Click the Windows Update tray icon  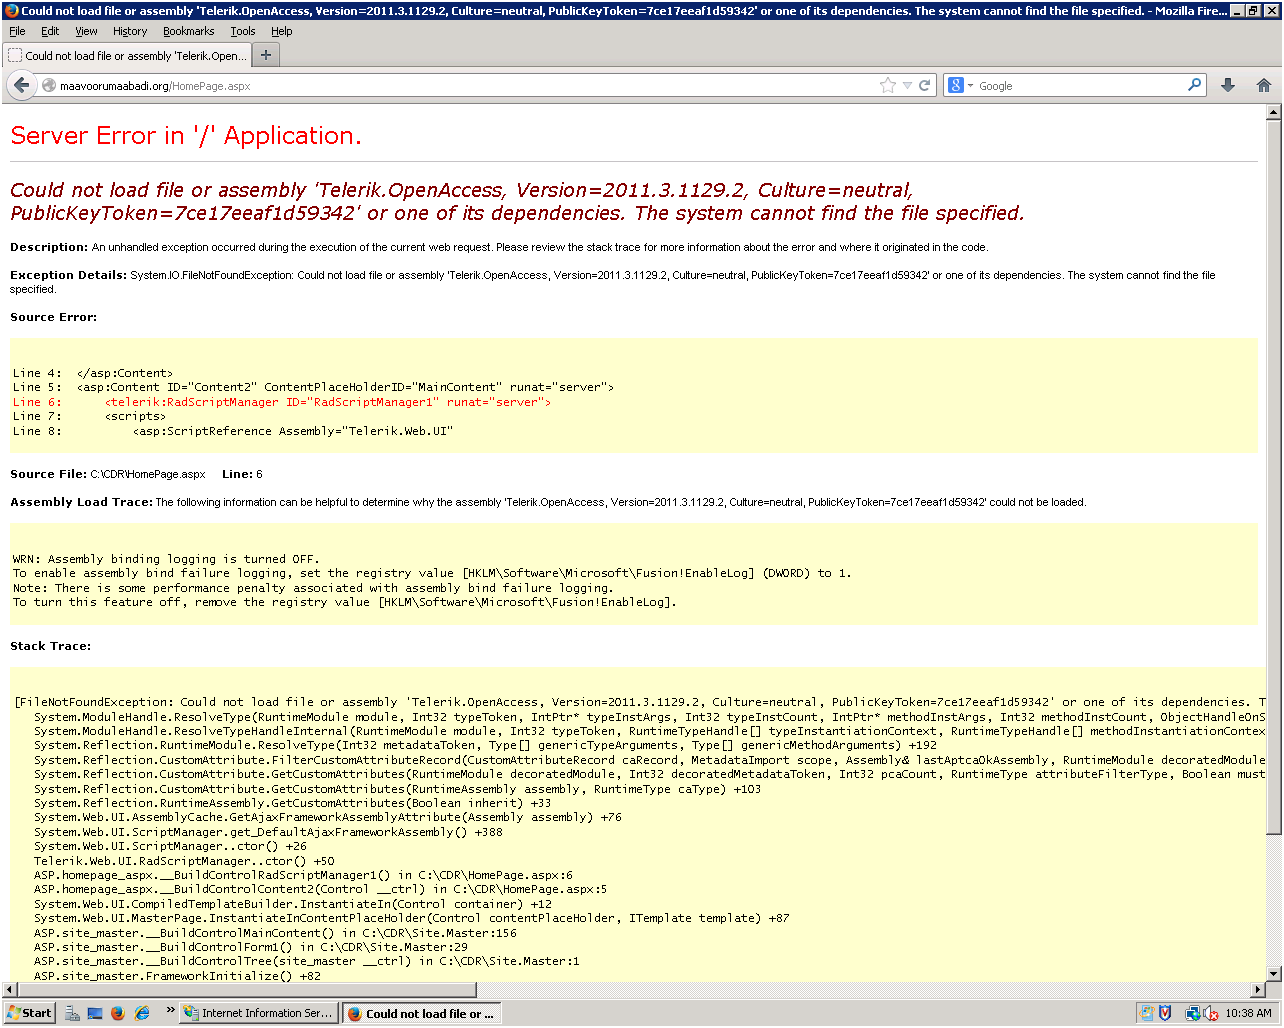(1147, 1013)
